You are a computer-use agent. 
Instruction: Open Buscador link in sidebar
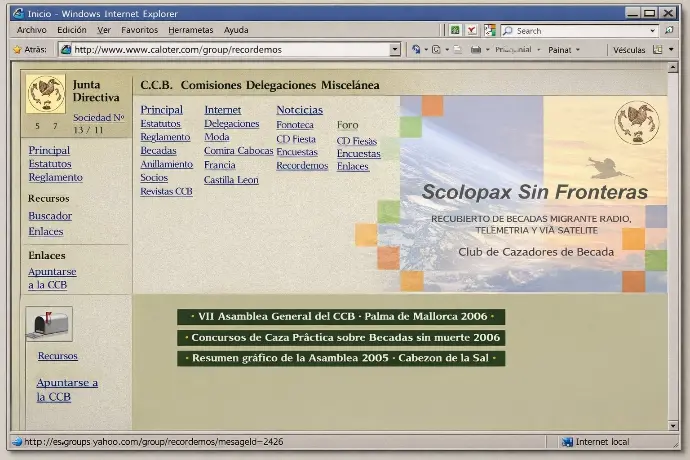pos(50,216)
